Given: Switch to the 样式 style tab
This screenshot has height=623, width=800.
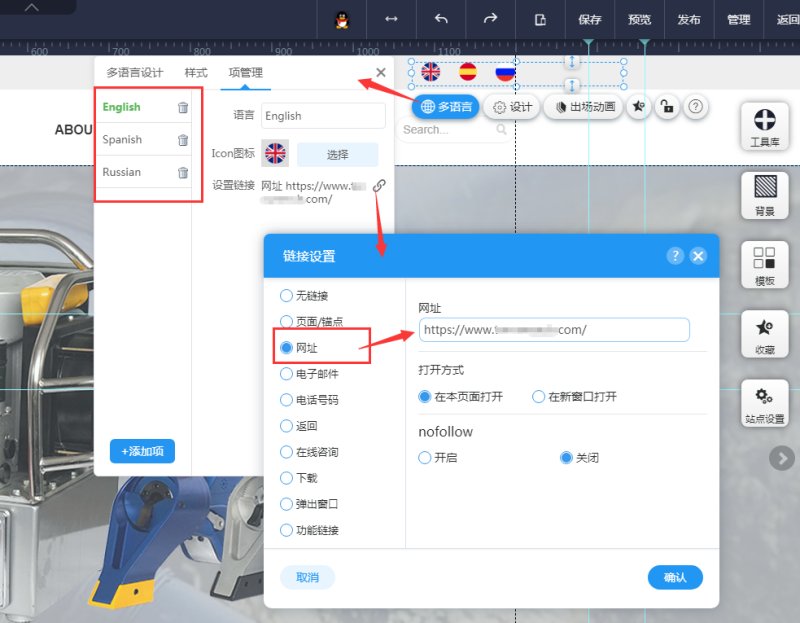Looking at the screenshot, I should tap(196, 72).
